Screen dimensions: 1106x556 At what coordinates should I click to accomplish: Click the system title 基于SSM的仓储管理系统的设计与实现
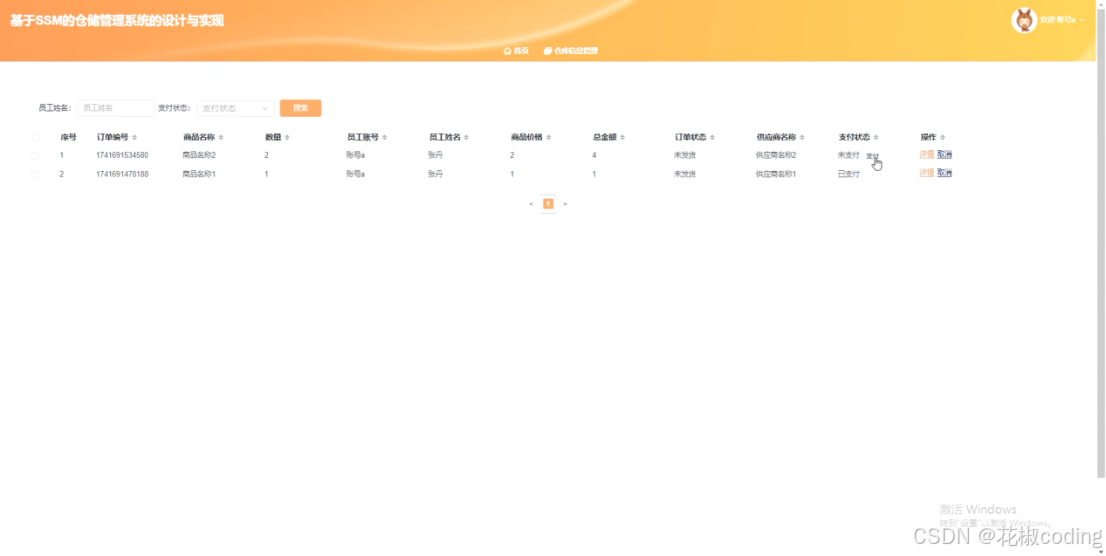click(x=117, y=21)
